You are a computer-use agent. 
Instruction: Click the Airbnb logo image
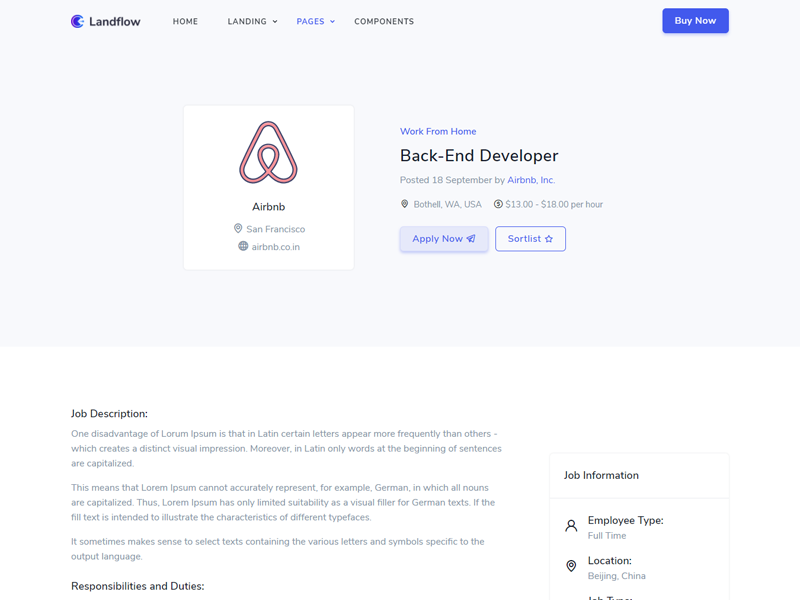point(268,153)
